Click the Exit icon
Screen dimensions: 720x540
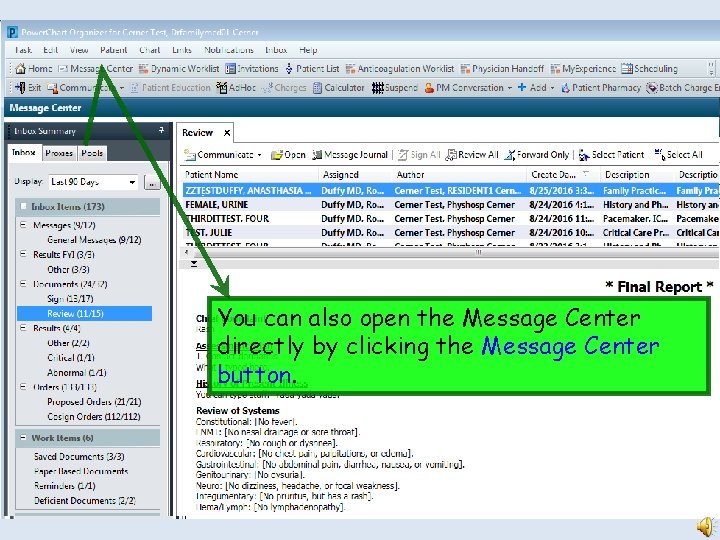pos(20,87)
